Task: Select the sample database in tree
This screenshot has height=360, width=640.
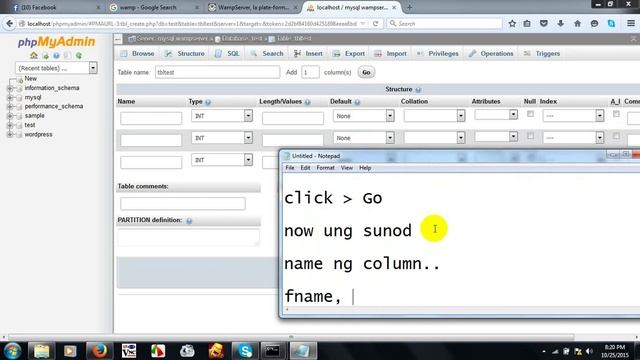Action: (34, 116)
